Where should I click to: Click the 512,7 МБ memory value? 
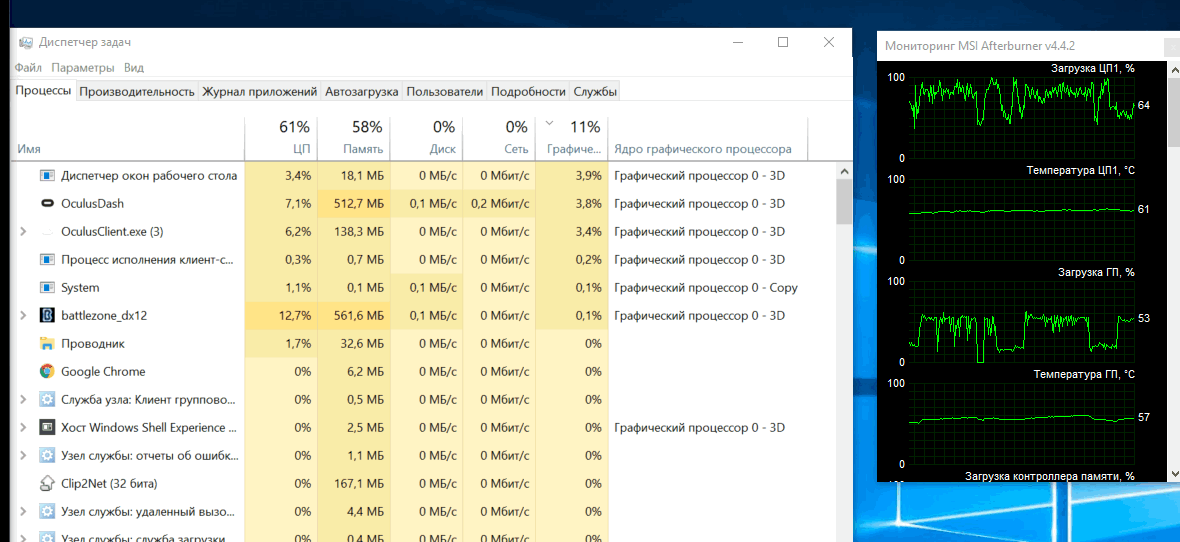pyautogui.click(x=354, y=203)
